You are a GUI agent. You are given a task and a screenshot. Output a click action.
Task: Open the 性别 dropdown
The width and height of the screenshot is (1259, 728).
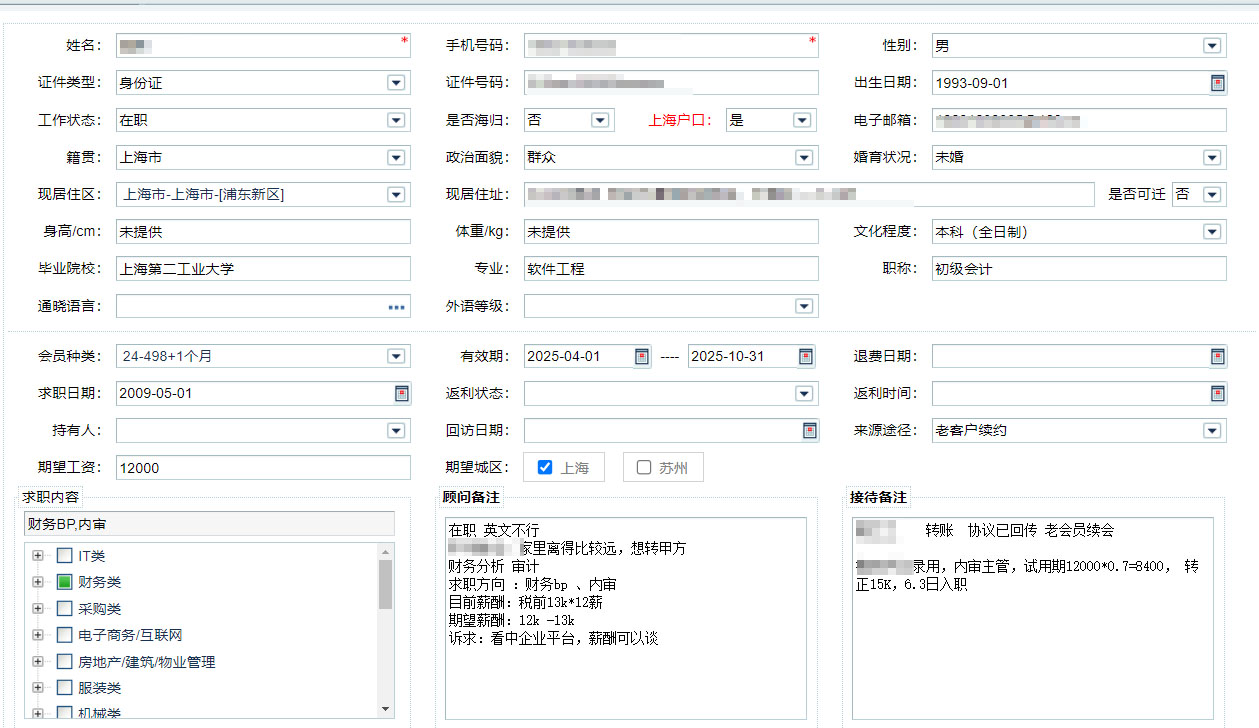(x=1212, y=45)
